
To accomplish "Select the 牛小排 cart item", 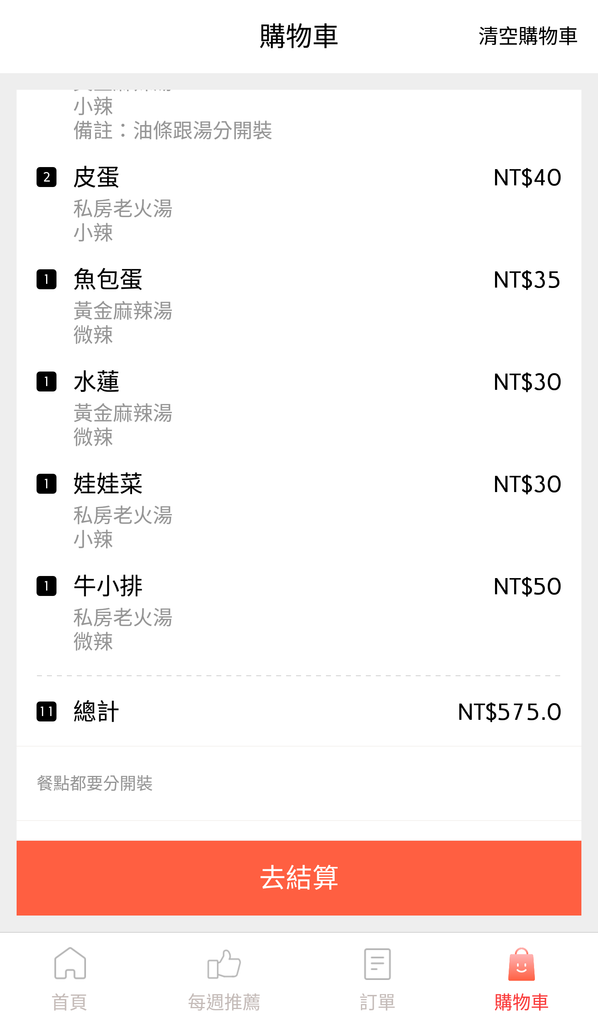I will pyautogui.click(x=299, y=613).
